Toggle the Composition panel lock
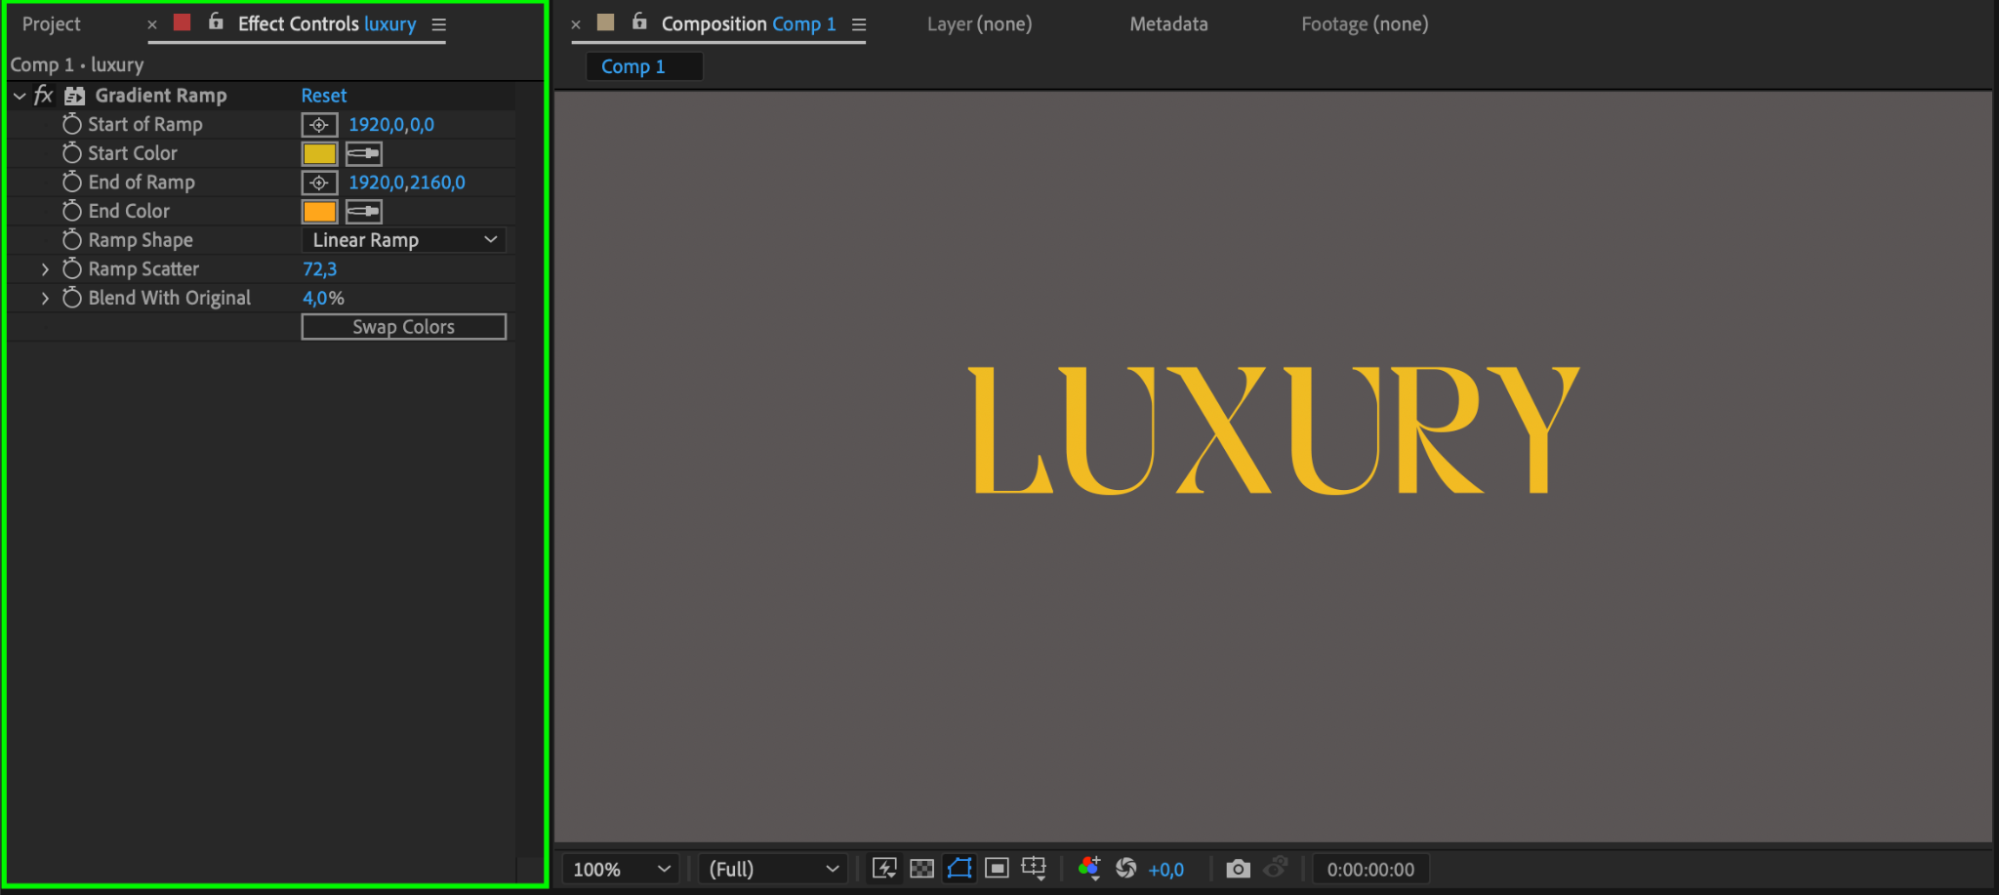 [640, 22]
